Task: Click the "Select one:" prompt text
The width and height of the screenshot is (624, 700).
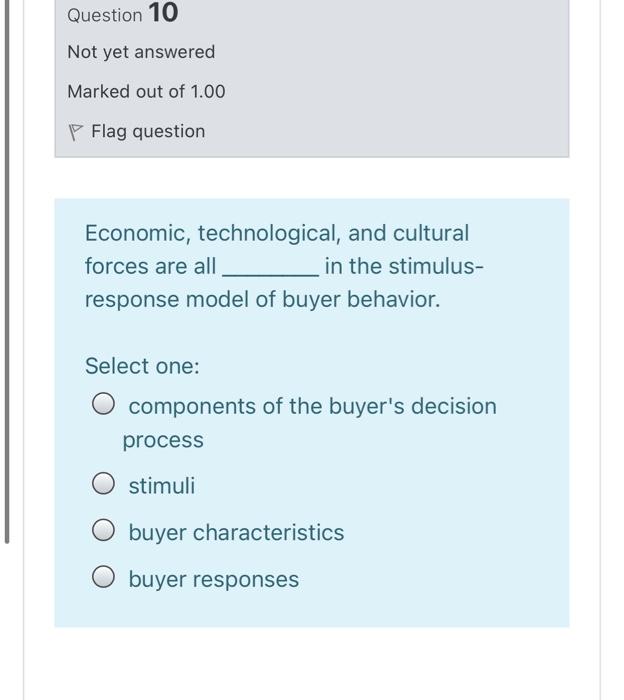Action: pos(142,366)
